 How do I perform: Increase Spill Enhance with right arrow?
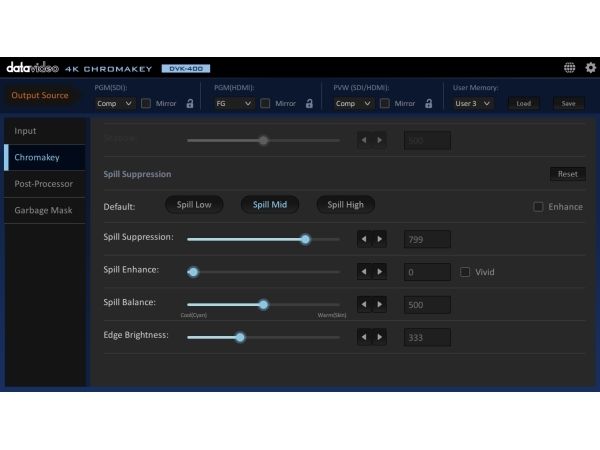pyautogui.click(x=379, y=272)
